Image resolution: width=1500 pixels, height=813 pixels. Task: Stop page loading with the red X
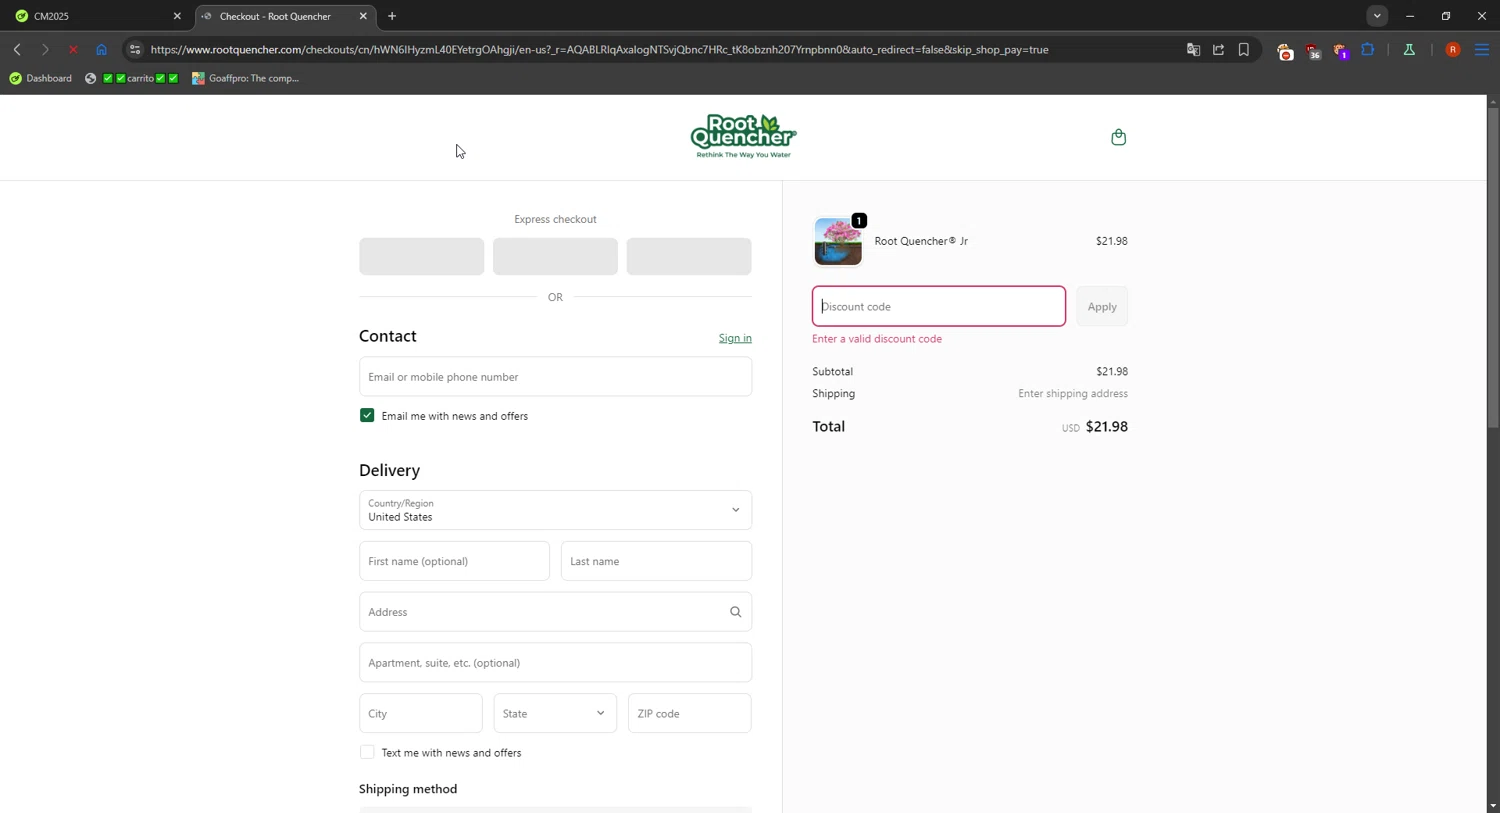pyautogui.click(x=73, y=49)
